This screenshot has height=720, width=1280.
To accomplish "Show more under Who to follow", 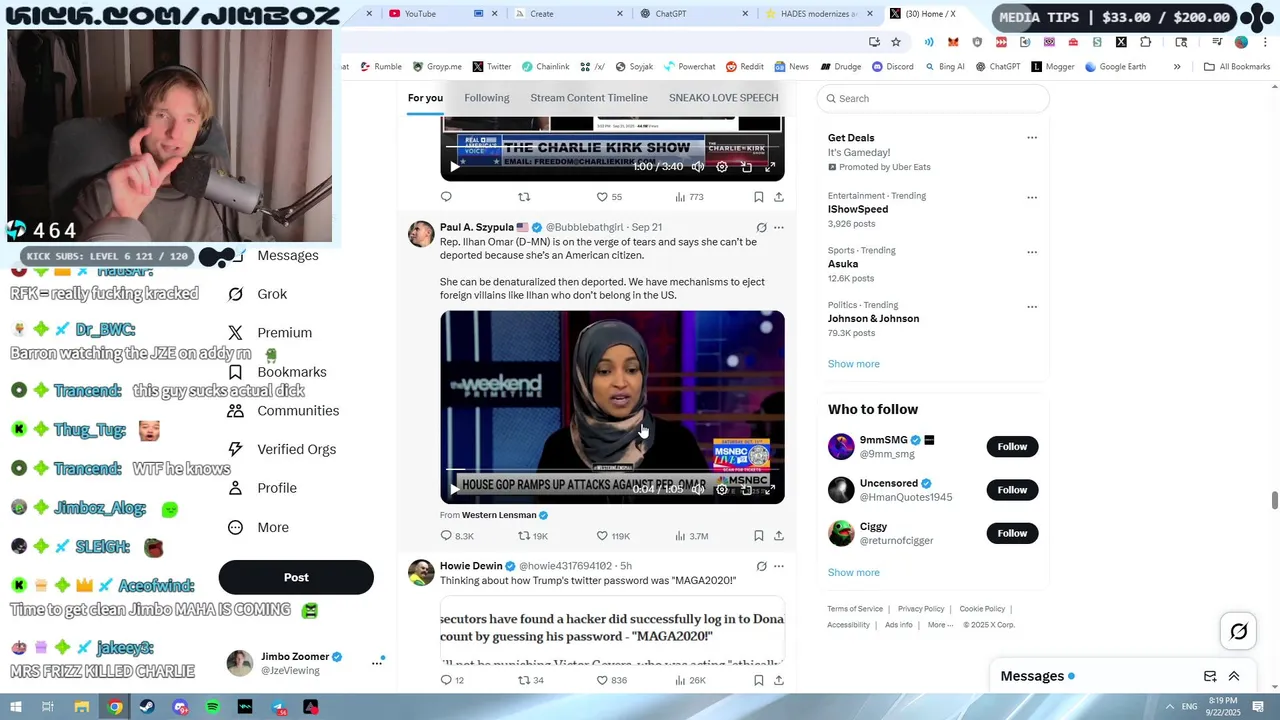I will [x=854, y=573].
